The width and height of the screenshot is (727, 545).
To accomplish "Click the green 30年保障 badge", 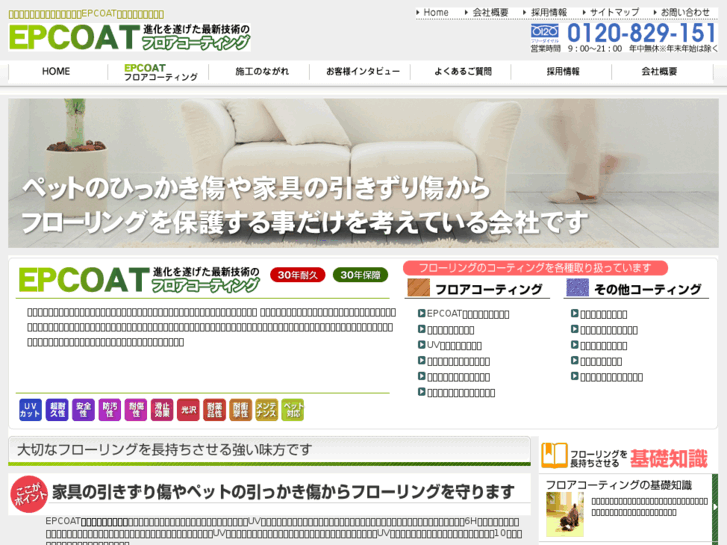I will pos(360,275).
